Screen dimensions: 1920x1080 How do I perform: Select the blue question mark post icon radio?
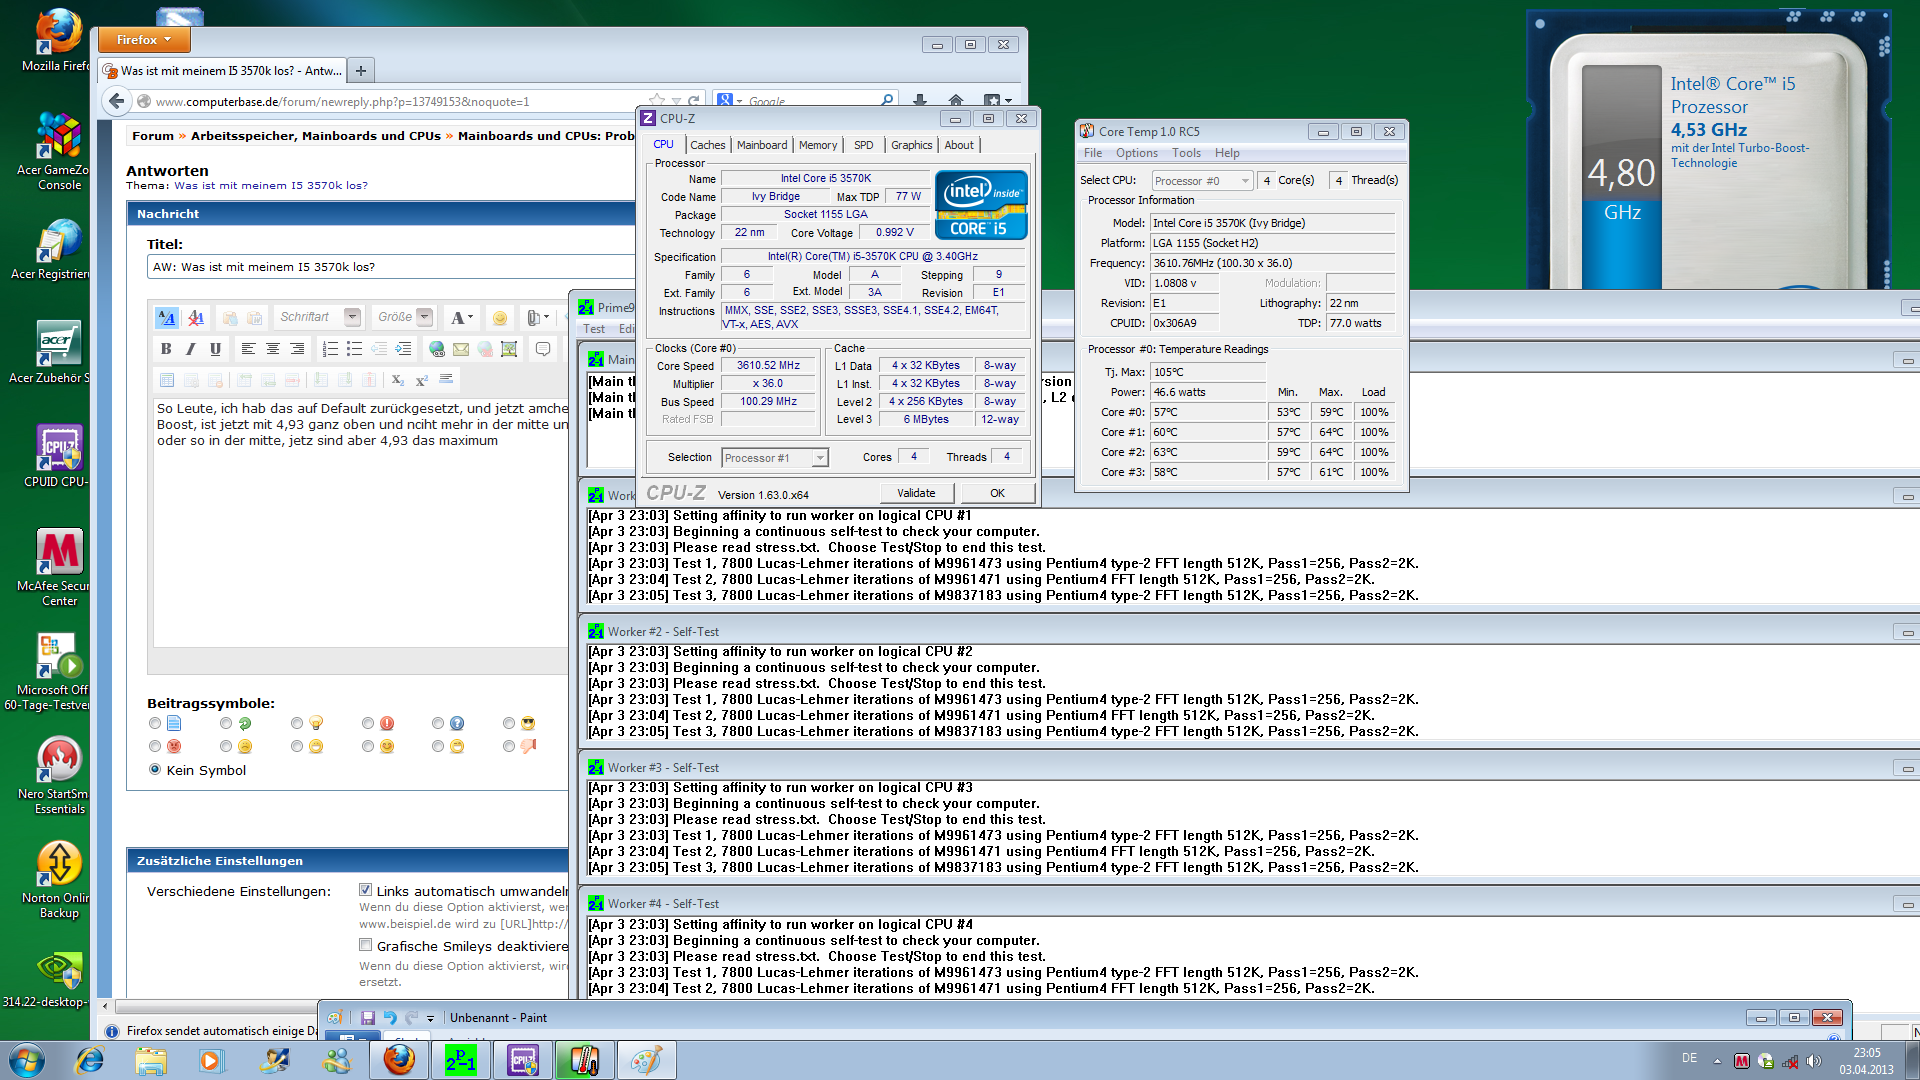tap(438, 723)
